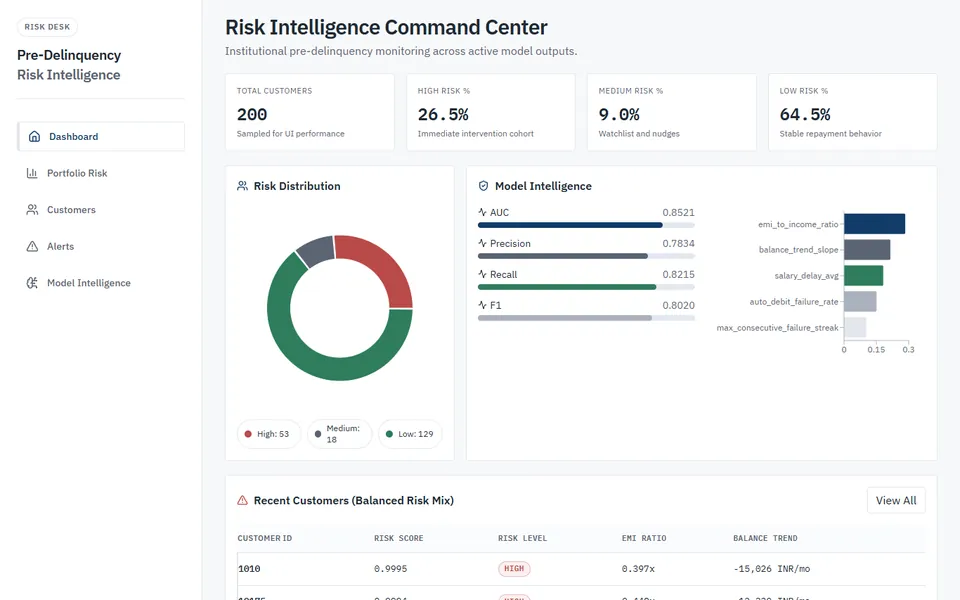960x600 pixels.
Task: Click the Recall progress bar
Action: coord(586,287)
